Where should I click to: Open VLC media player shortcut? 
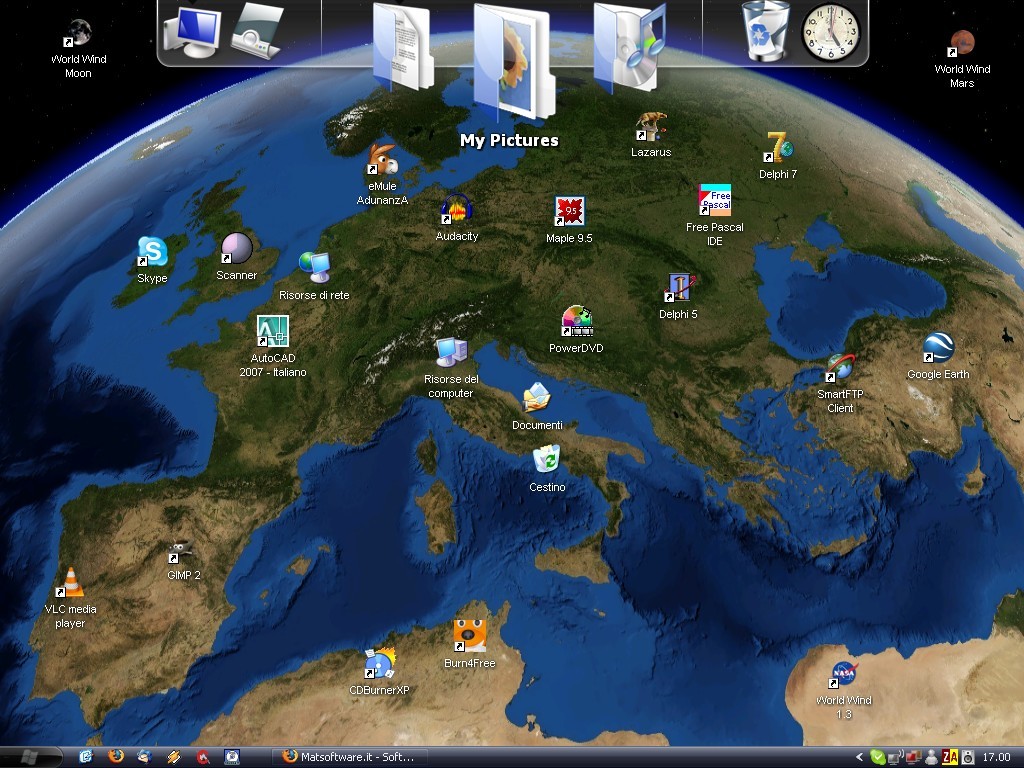tap(70, 598)
